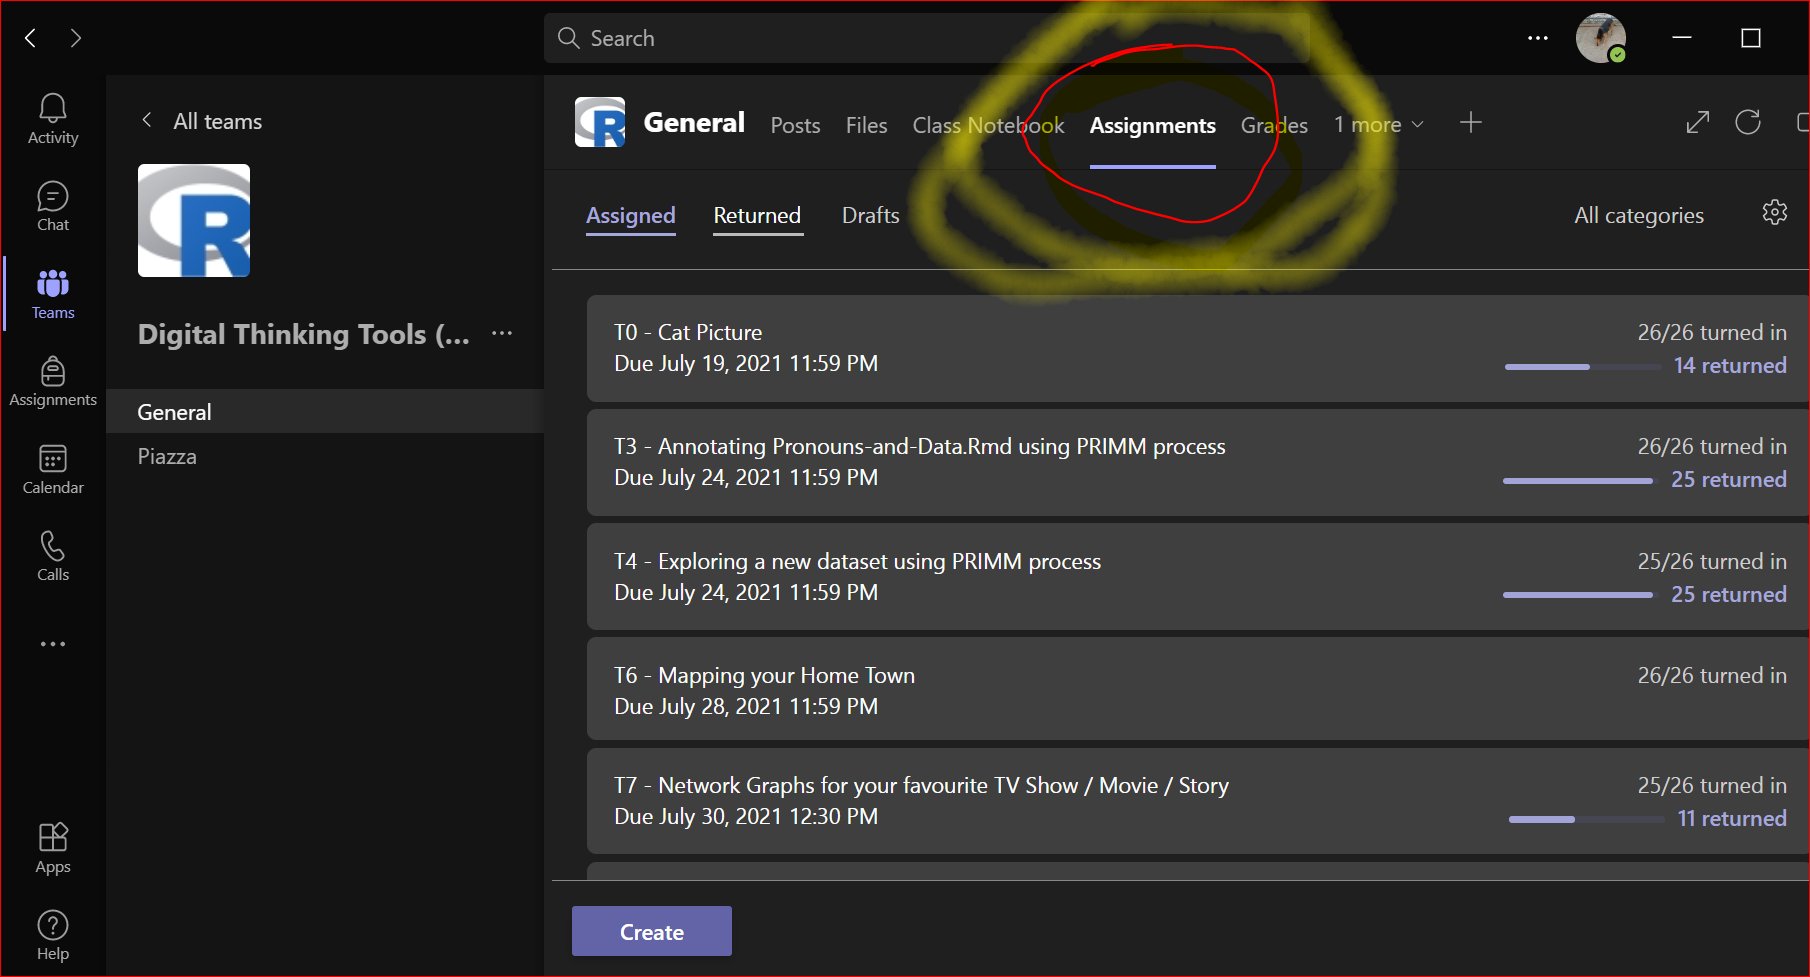This screenshot has width=1810, height=977.
Task: Click the Digital Thinking Tools team picture
Action: [x=194, y=220]
